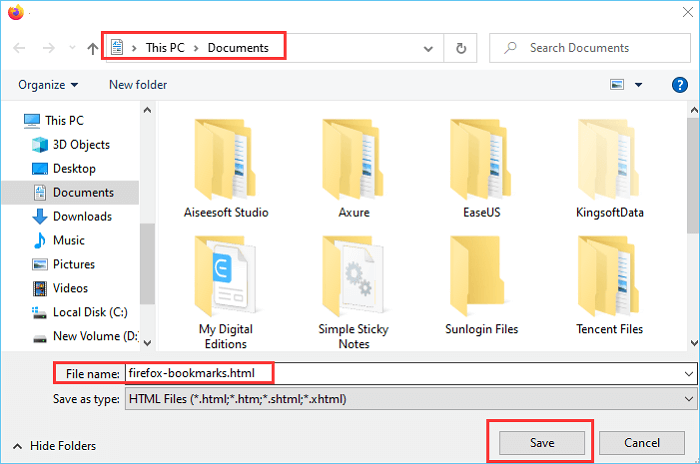This screenshot has height=464, width=700.
Task: Select the Axure folder
Action: pos(354,169)
